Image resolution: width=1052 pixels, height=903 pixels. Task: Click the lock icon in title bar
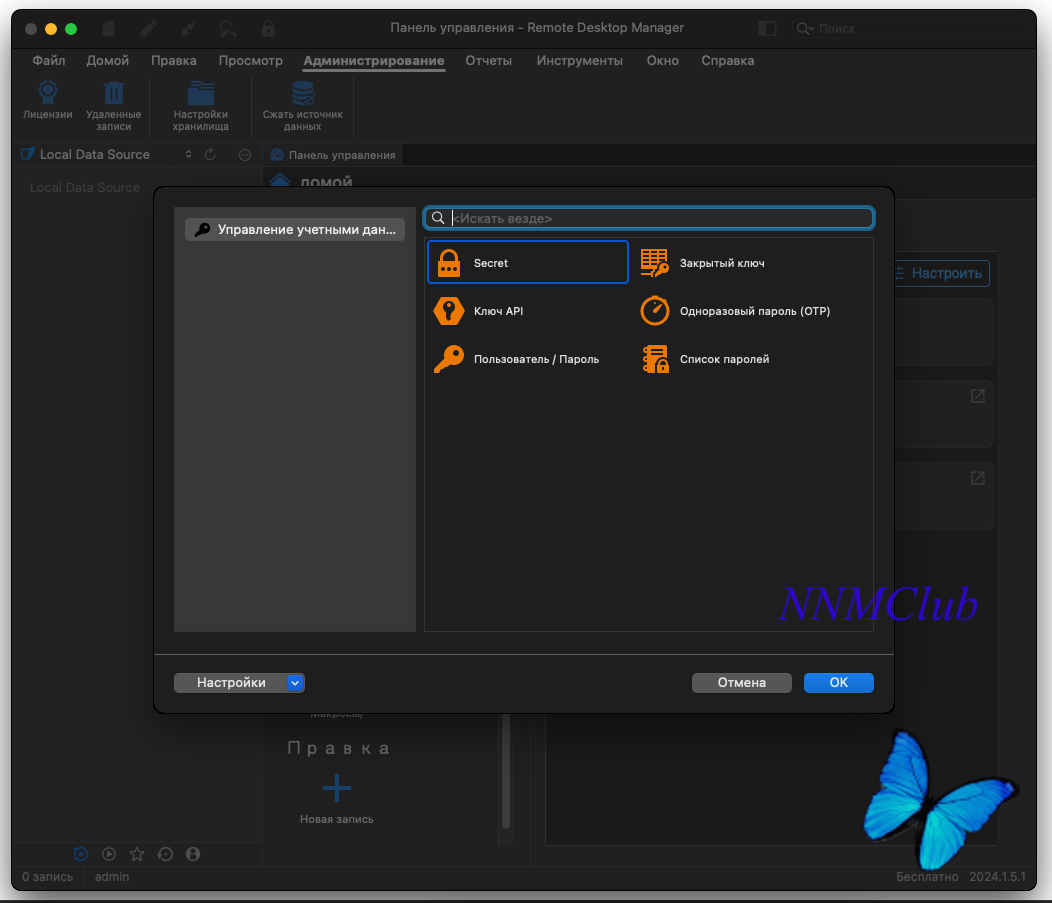(x=268, y=28)
